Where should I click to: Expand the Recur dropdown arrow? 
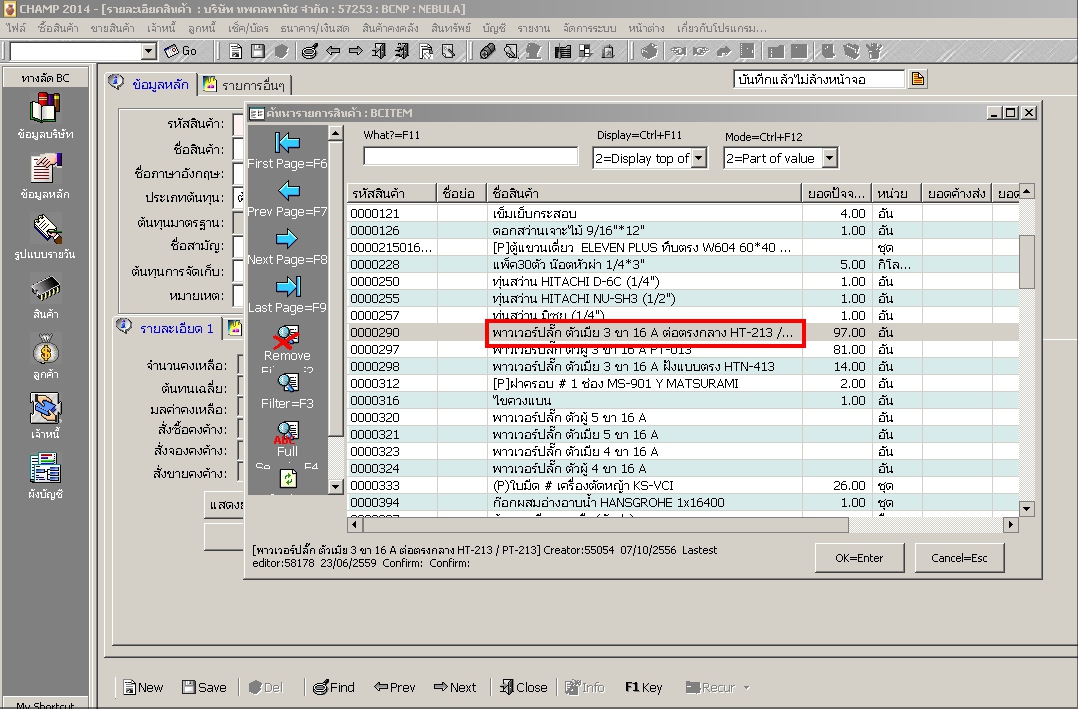coord(747,688)
